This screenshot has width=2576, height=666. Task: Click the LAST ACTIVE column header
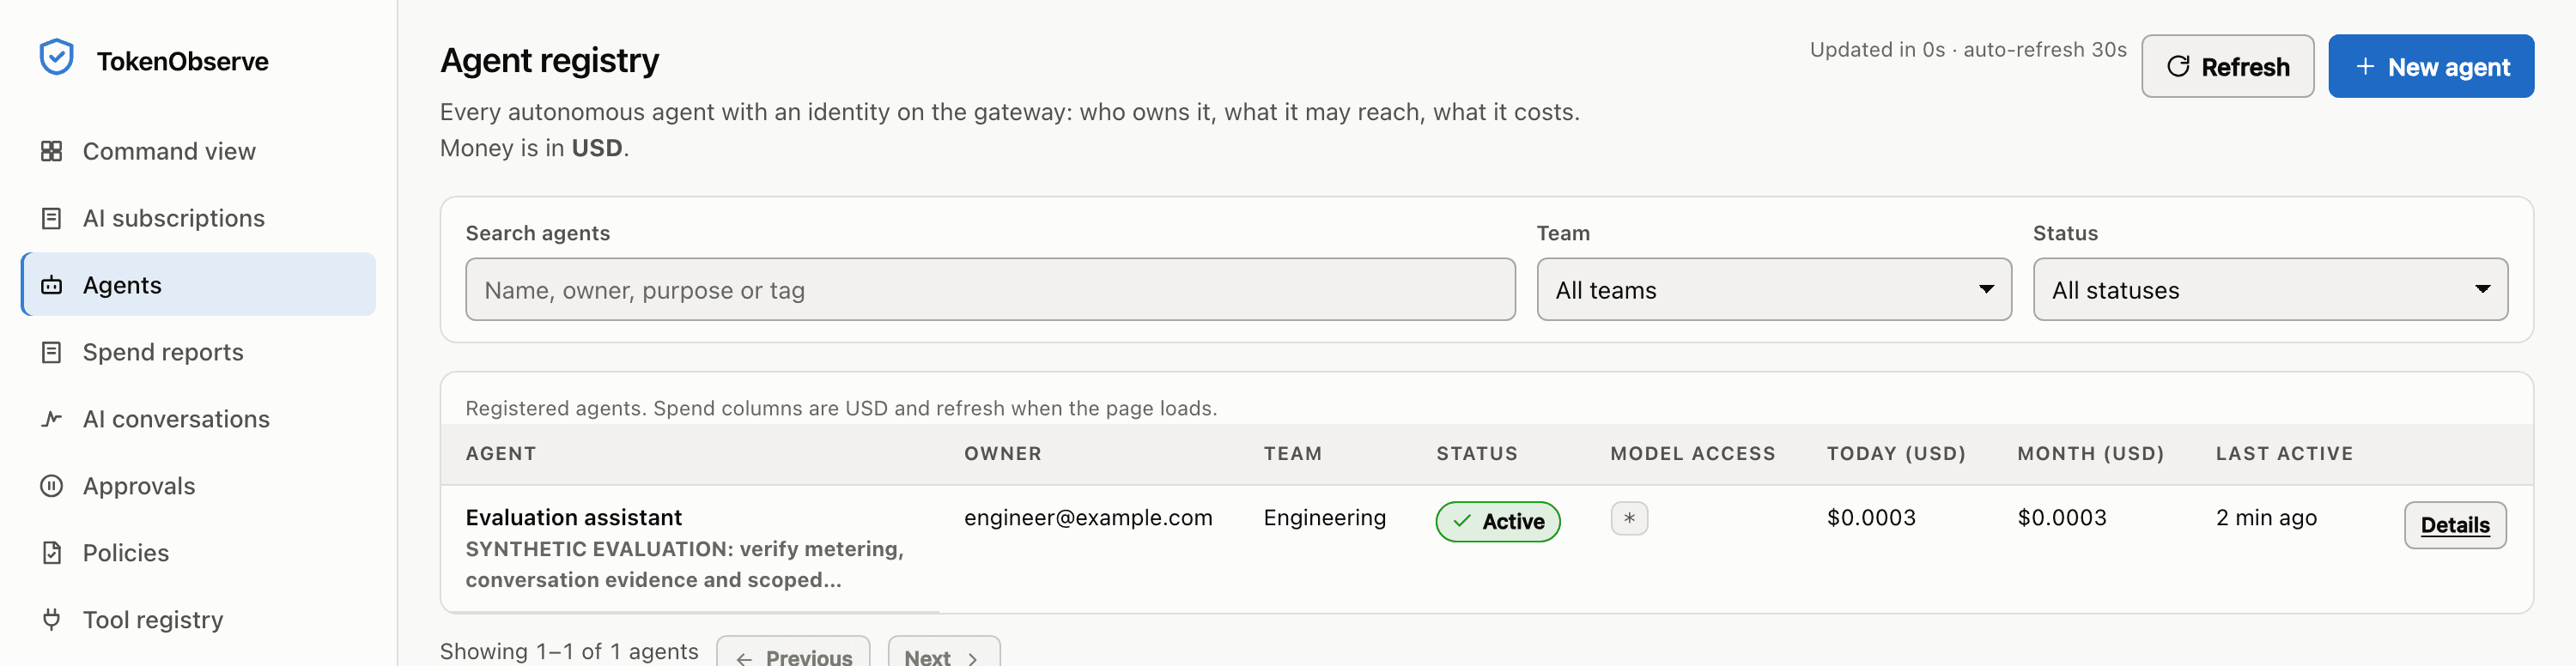2285,453
